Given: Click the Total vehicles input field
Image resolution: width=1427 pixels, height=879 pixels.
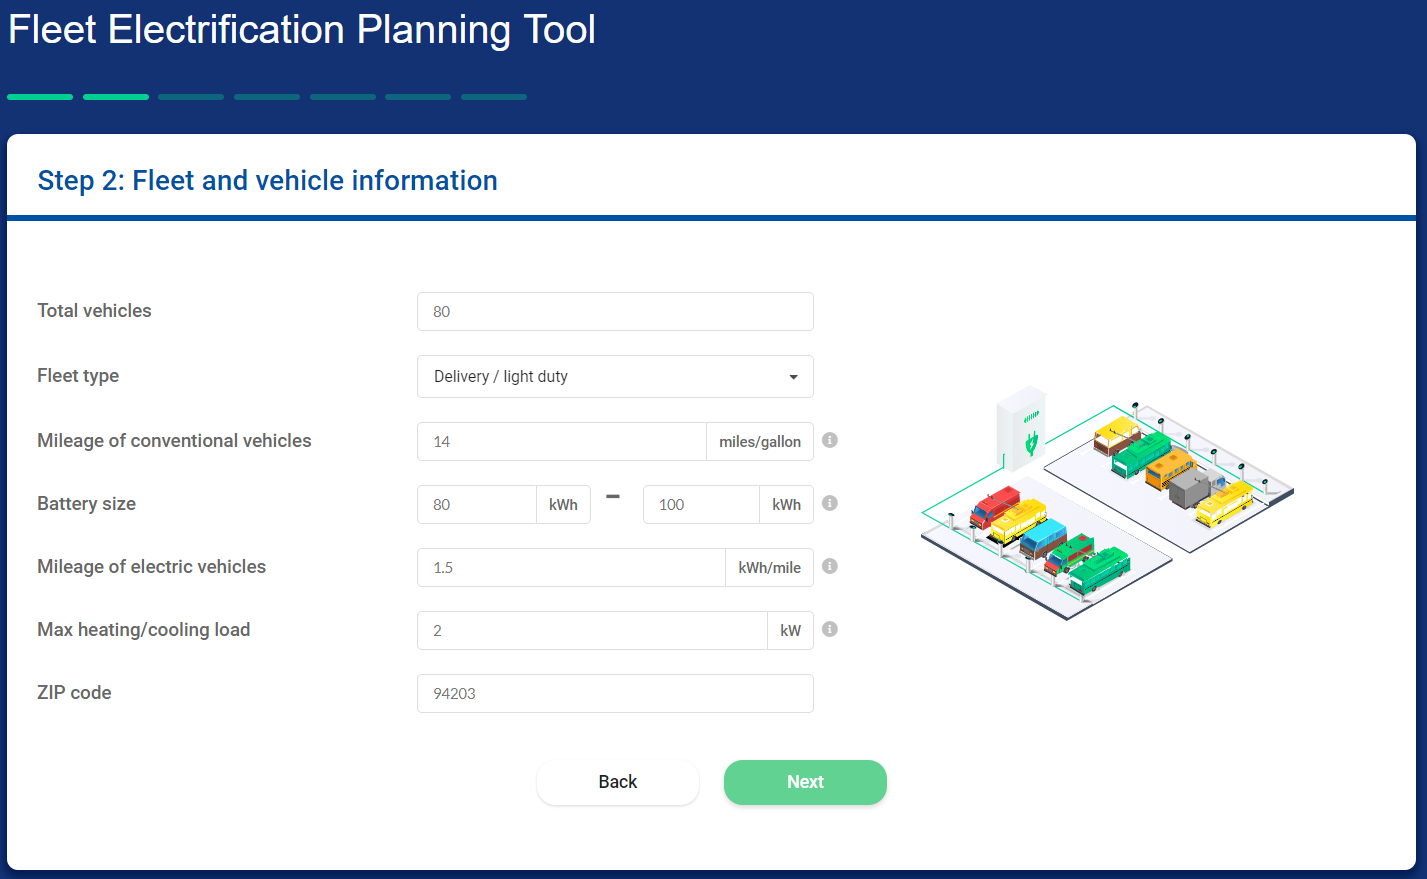Looking at the screenshot, I should tap(615, 311).
